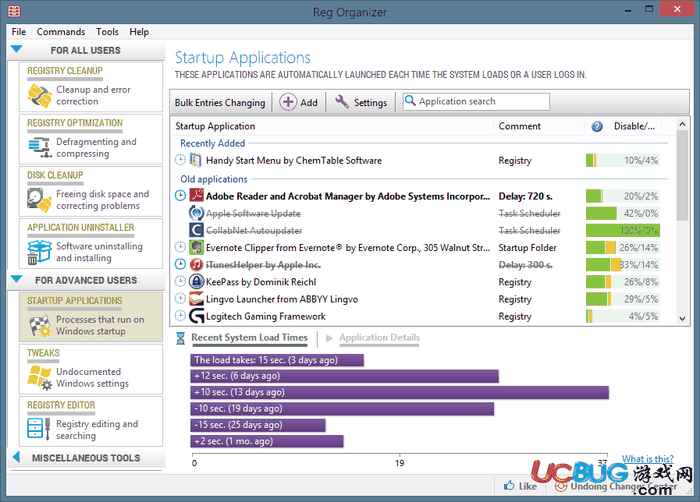Toggle delay clock for Evernote Clipper entry

click(x=180, y=247)
